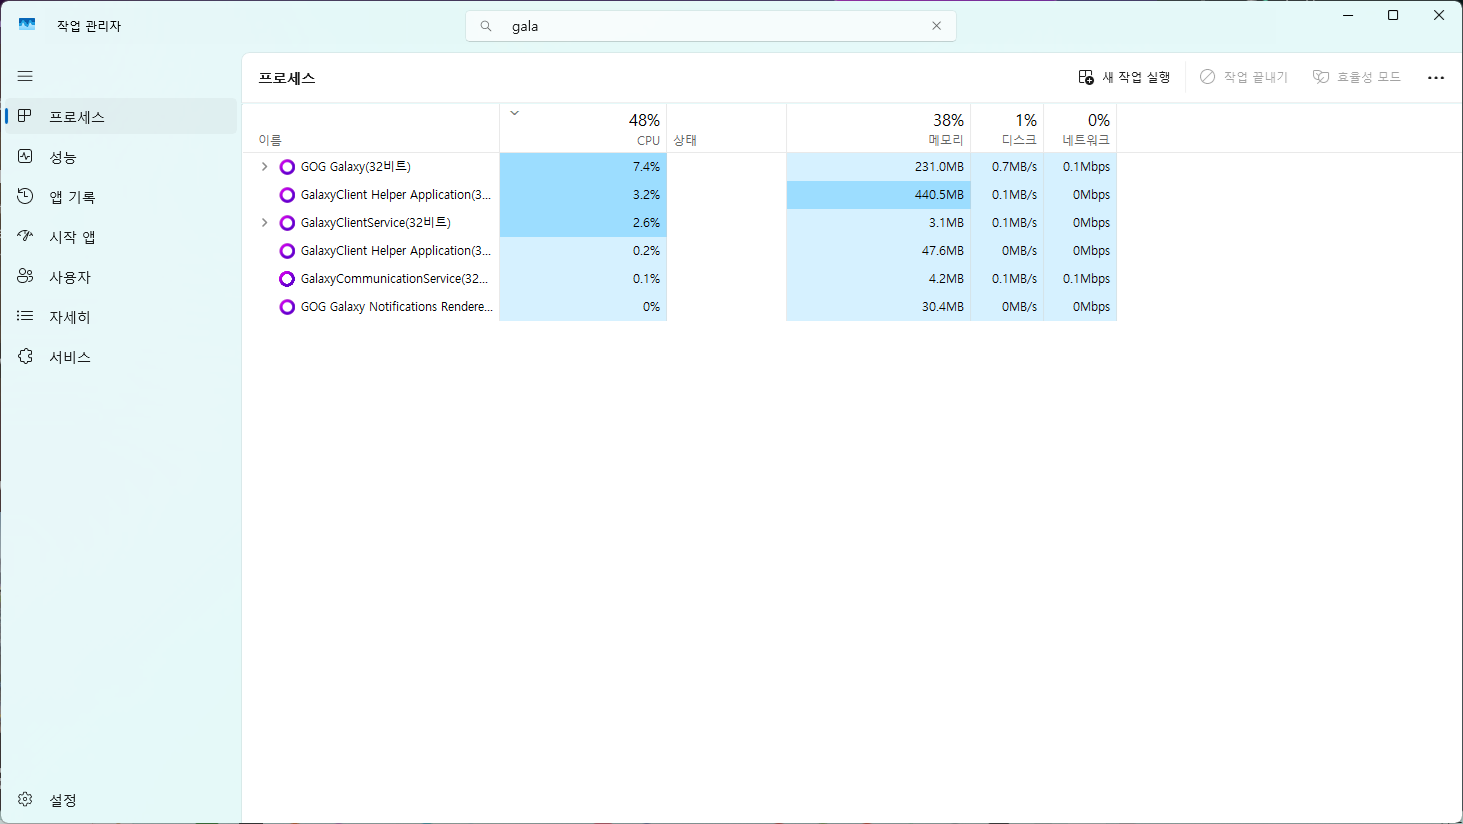Sort by the CPU column header
The height and width of the screenshot is (824, 1463).
click(x=583, y=129)
